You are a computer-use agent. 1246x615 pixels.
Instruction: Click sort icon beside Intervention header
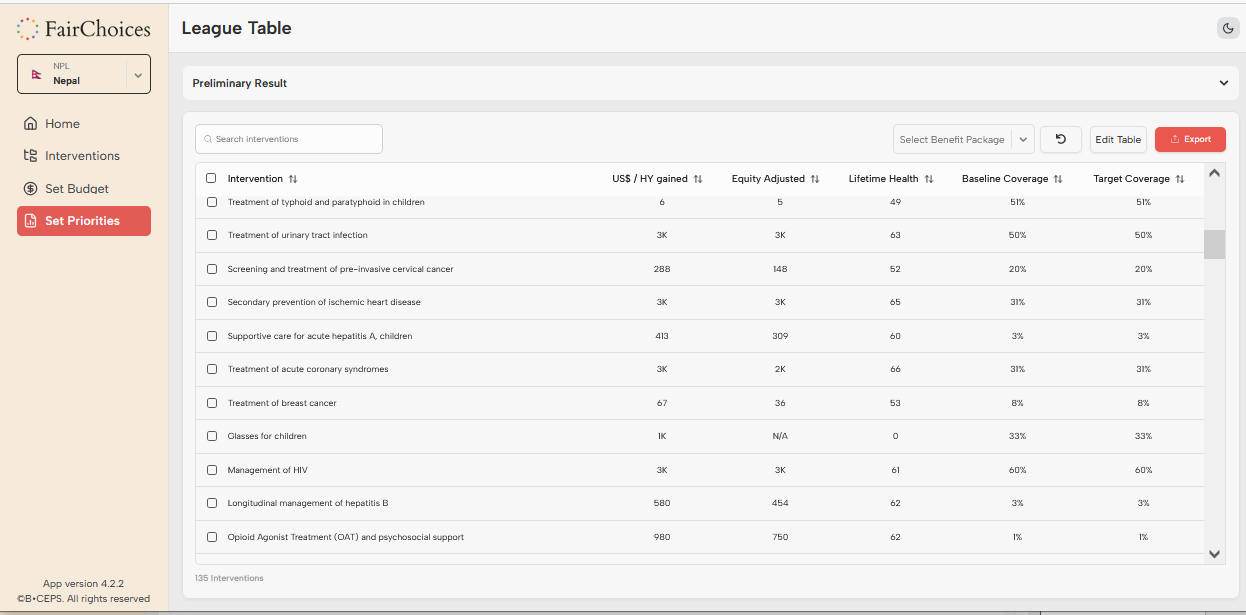tap(293, 179)
